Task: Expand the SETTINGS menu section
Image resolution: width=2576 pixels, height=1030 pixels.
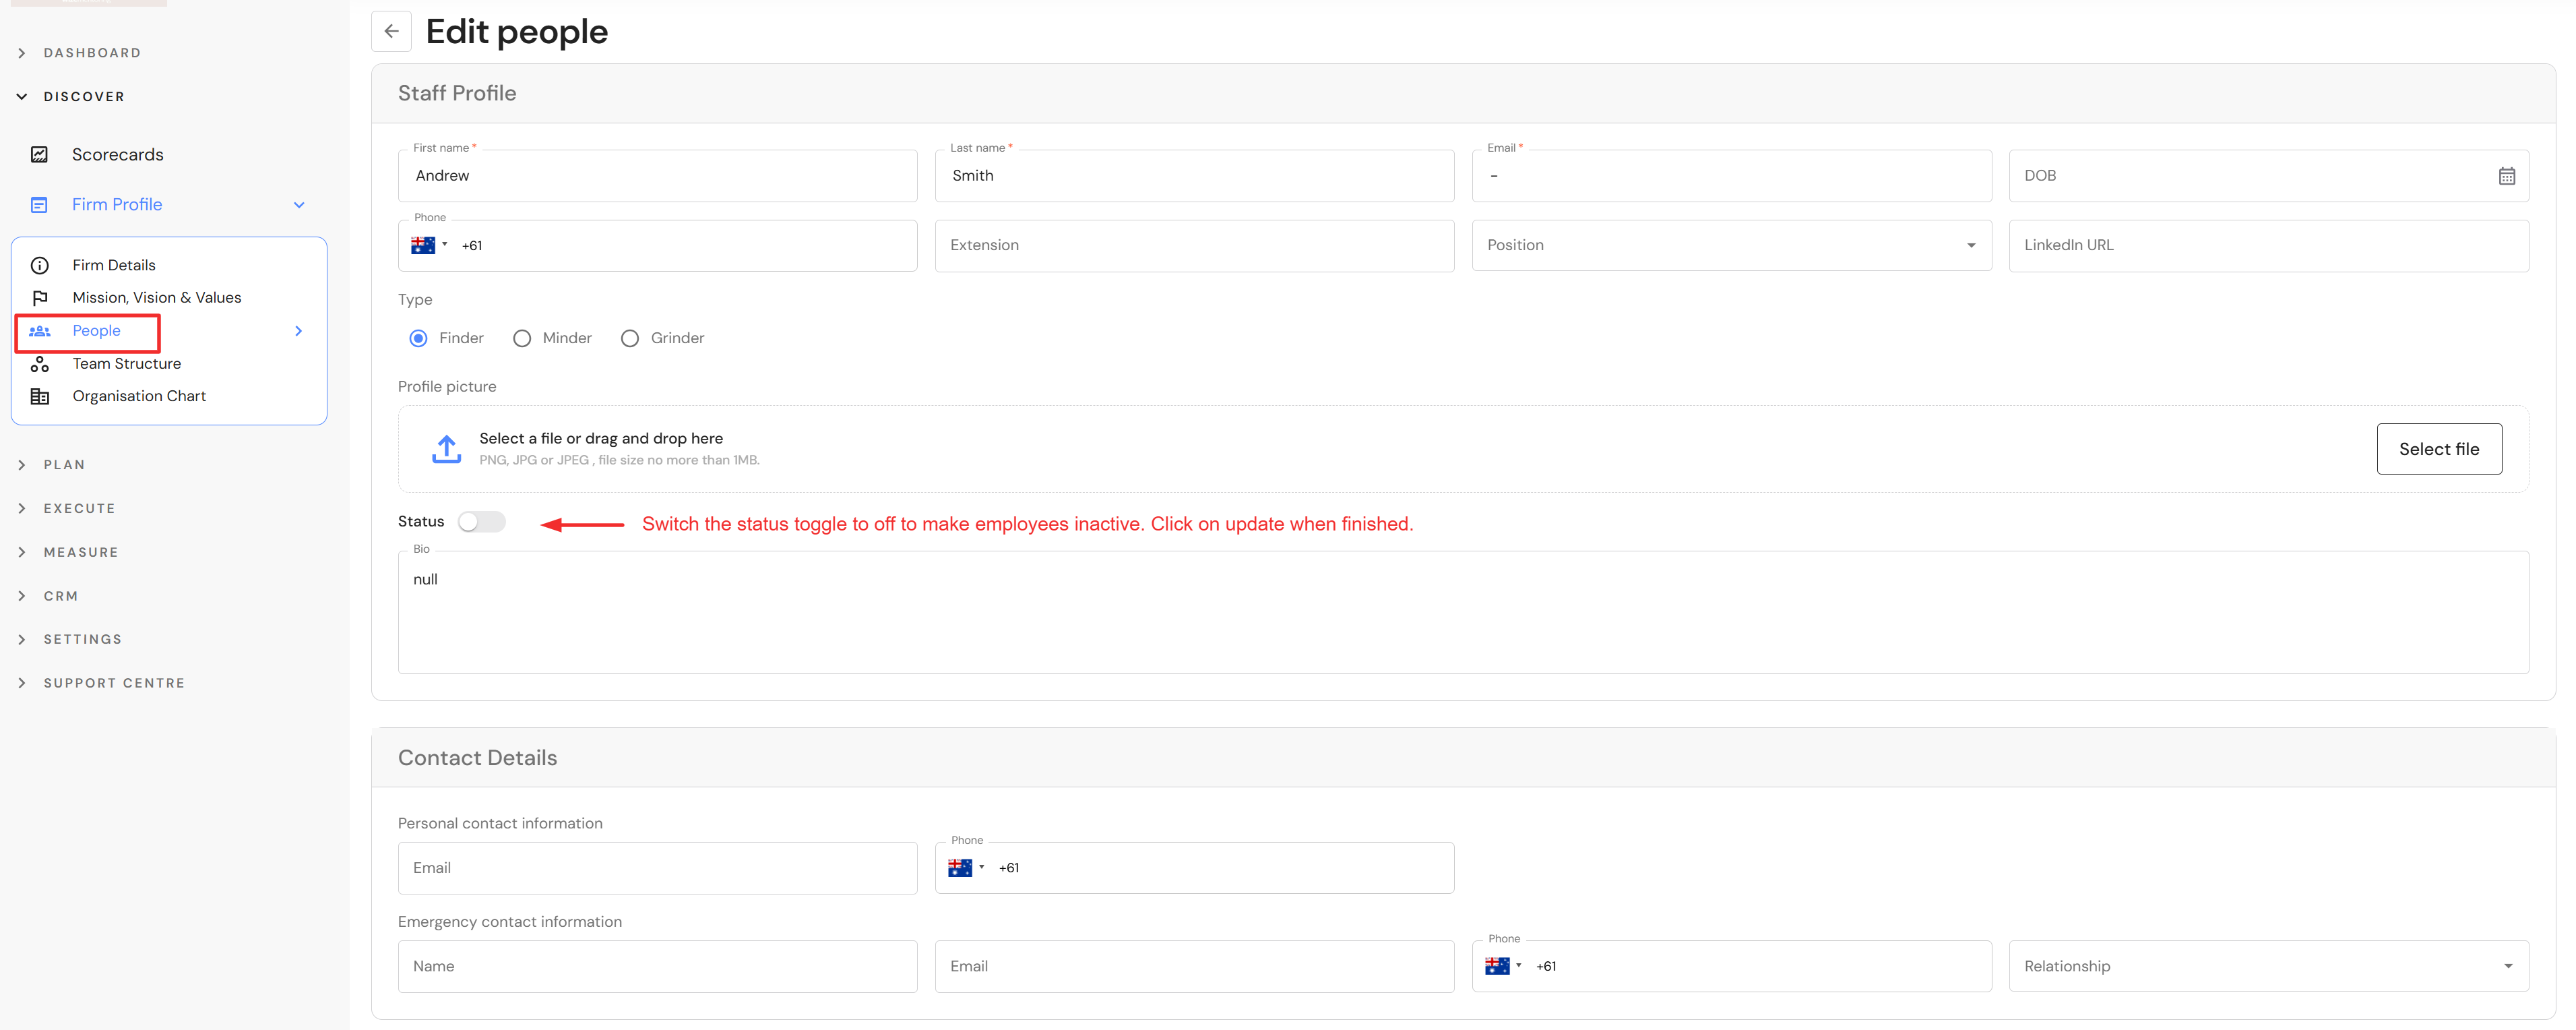Action: point(82,639)
